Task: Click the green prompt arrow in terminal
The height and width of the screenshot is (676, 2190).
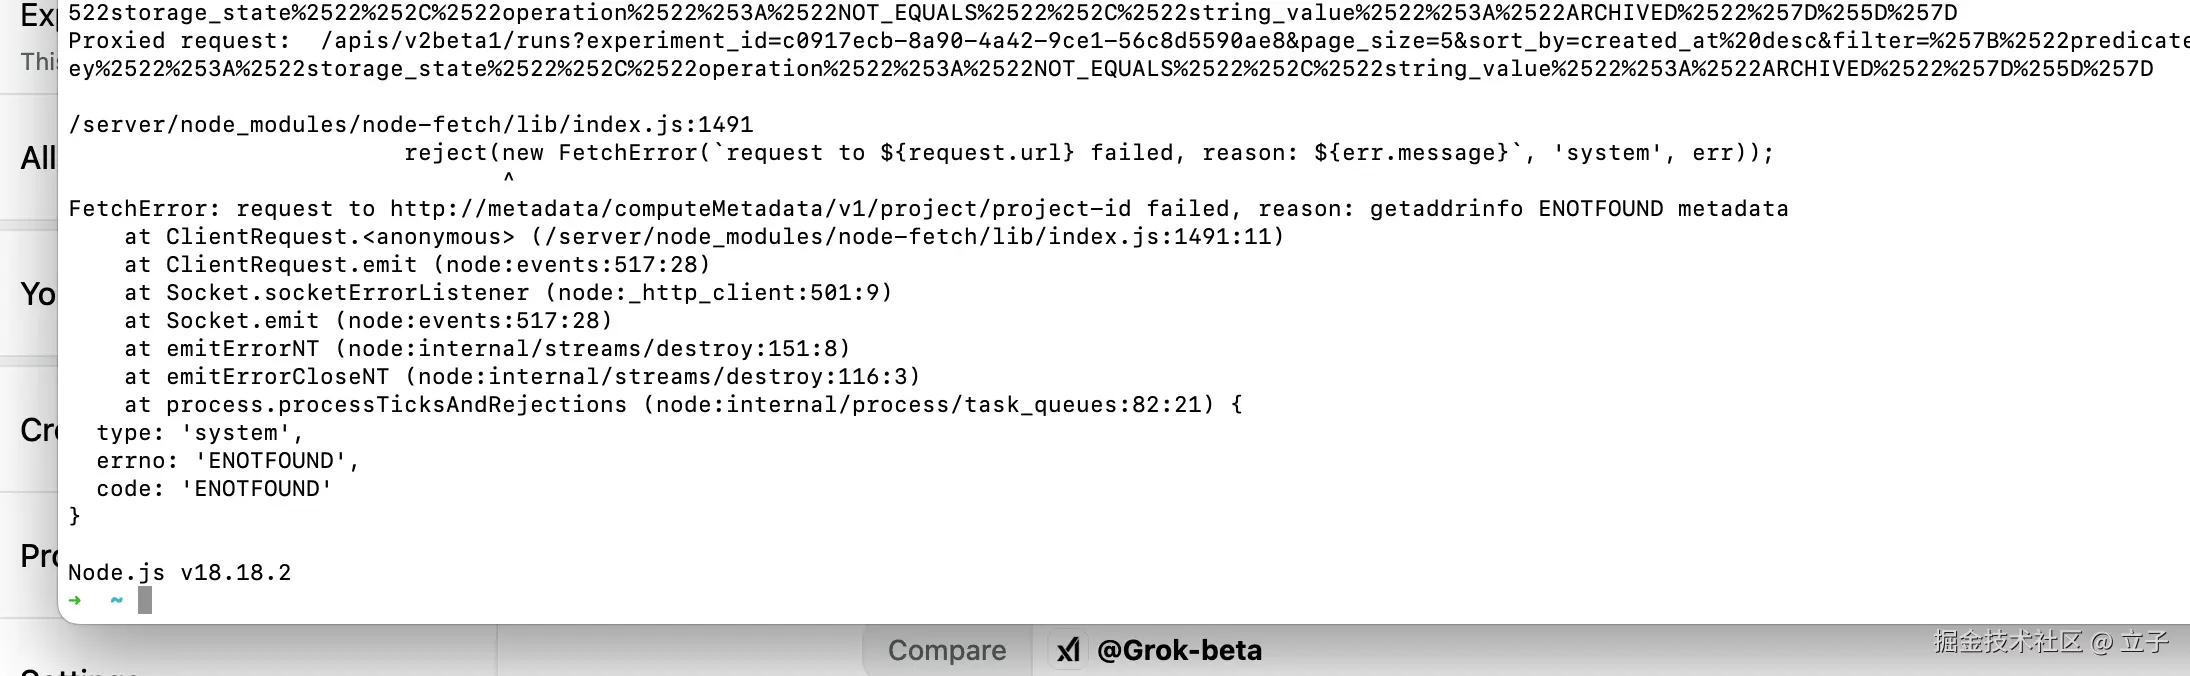Action: [x=75, y=600]
